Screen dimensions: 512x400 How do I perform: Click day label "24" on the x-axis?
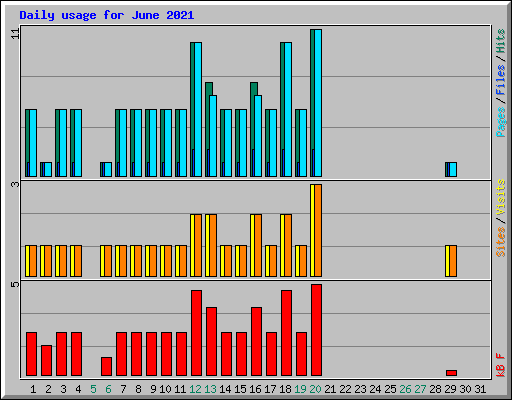pos(375,389)
